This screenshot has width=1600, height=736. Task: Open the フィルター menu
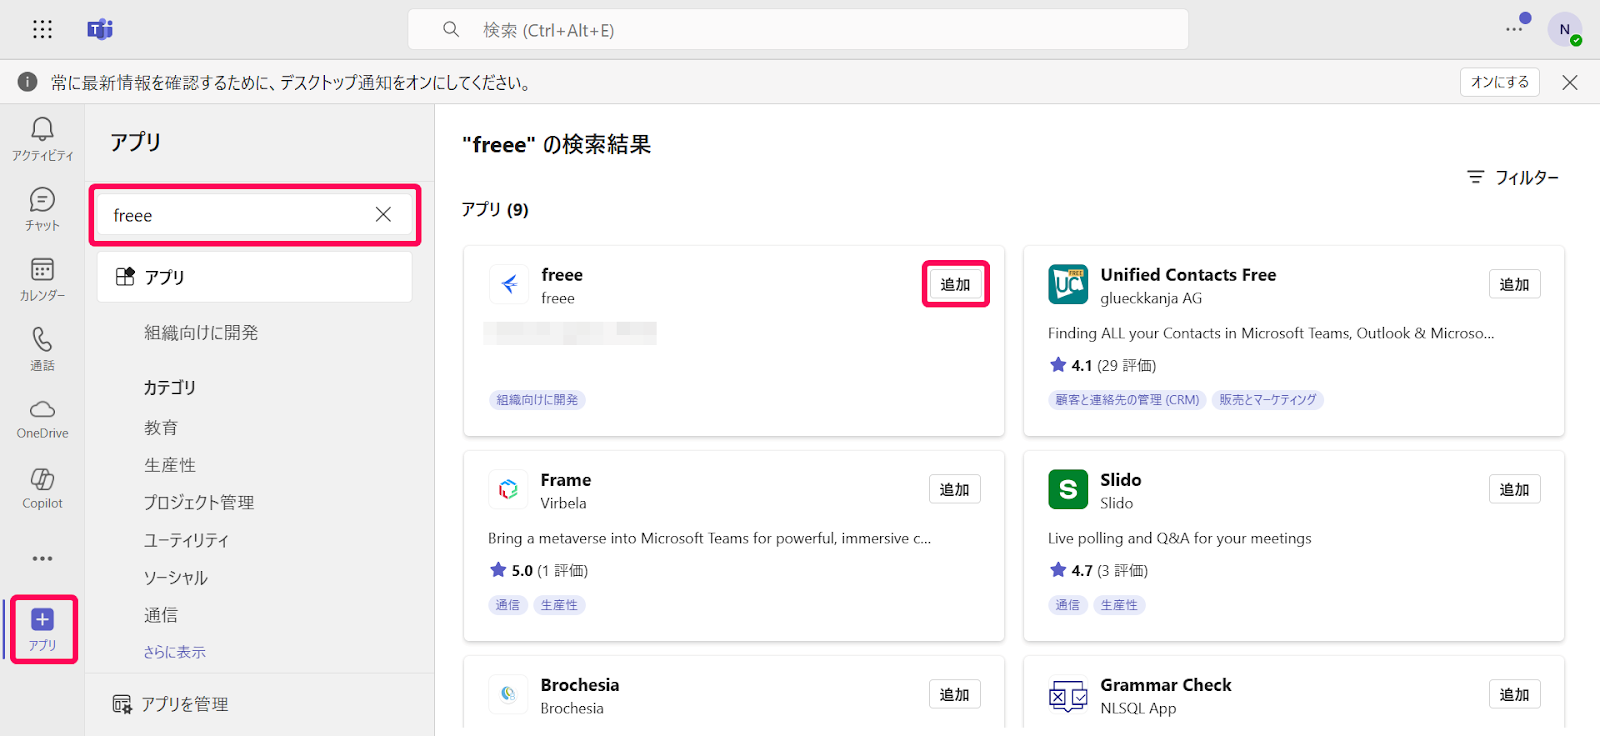pyautogui.click(x=1513, y=177)
